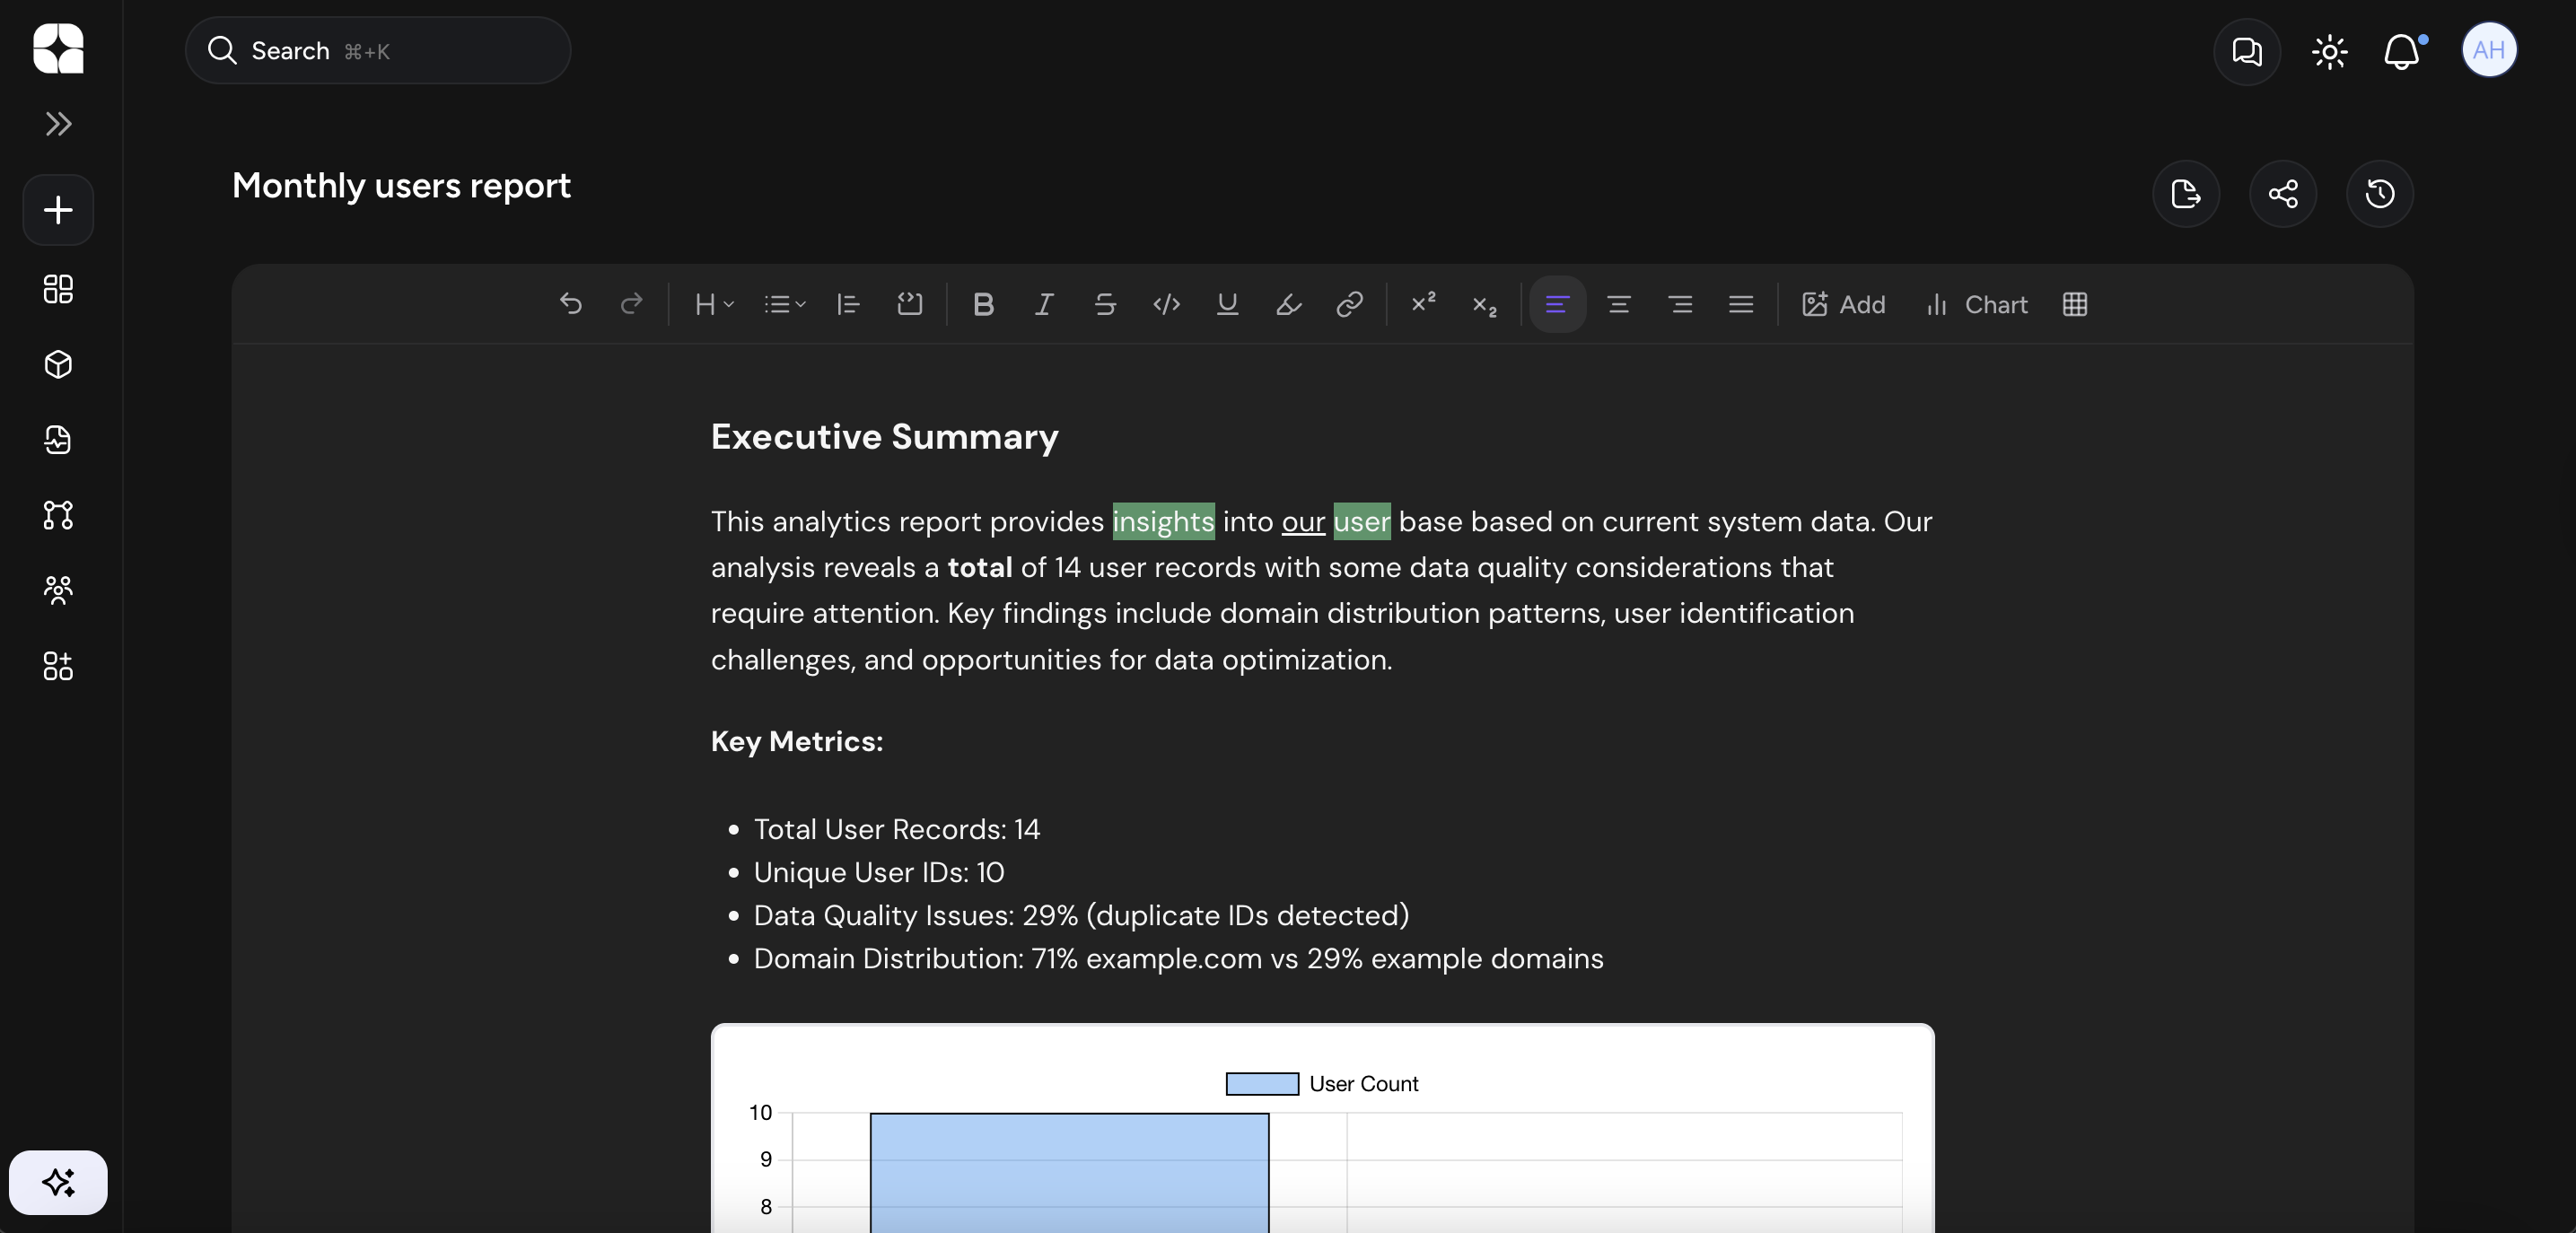Toggle bold formatting
The height and width of the screenshot is (1233, 2576).
tap(983, 304)
